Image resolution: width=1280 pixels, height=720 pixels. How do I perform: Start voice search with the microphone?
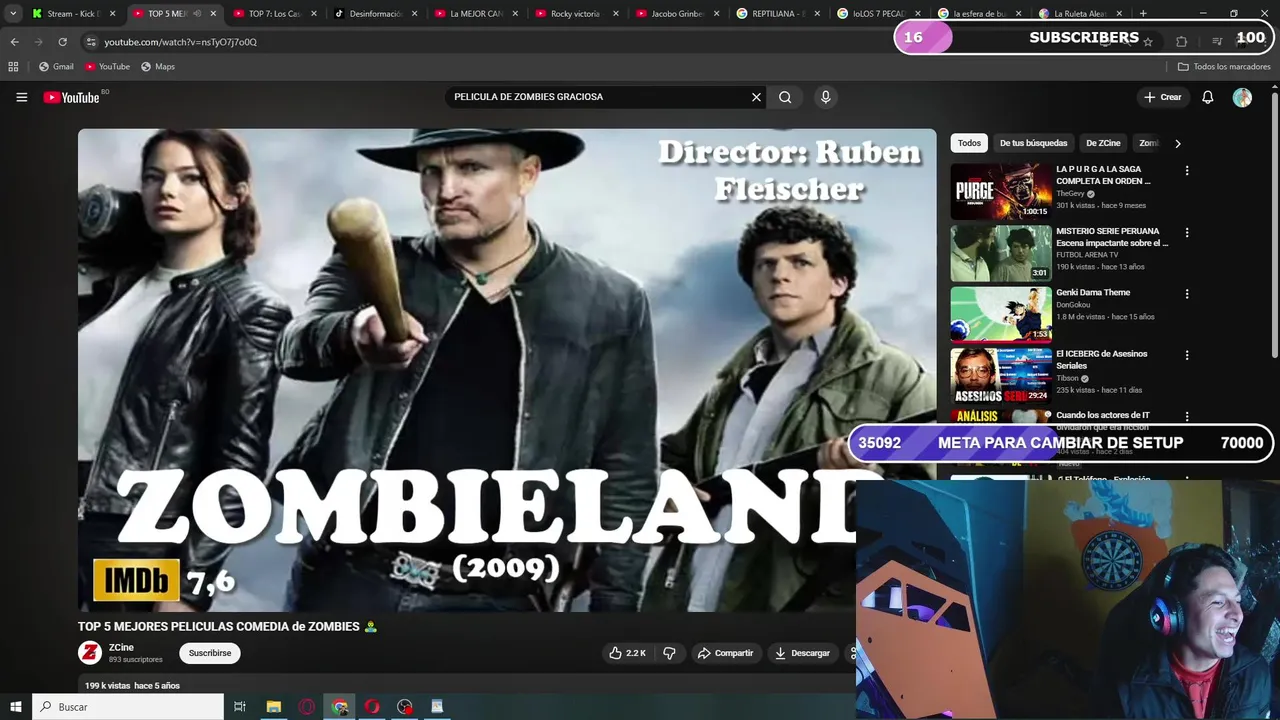pyautogui.click(x=825, y=97)
